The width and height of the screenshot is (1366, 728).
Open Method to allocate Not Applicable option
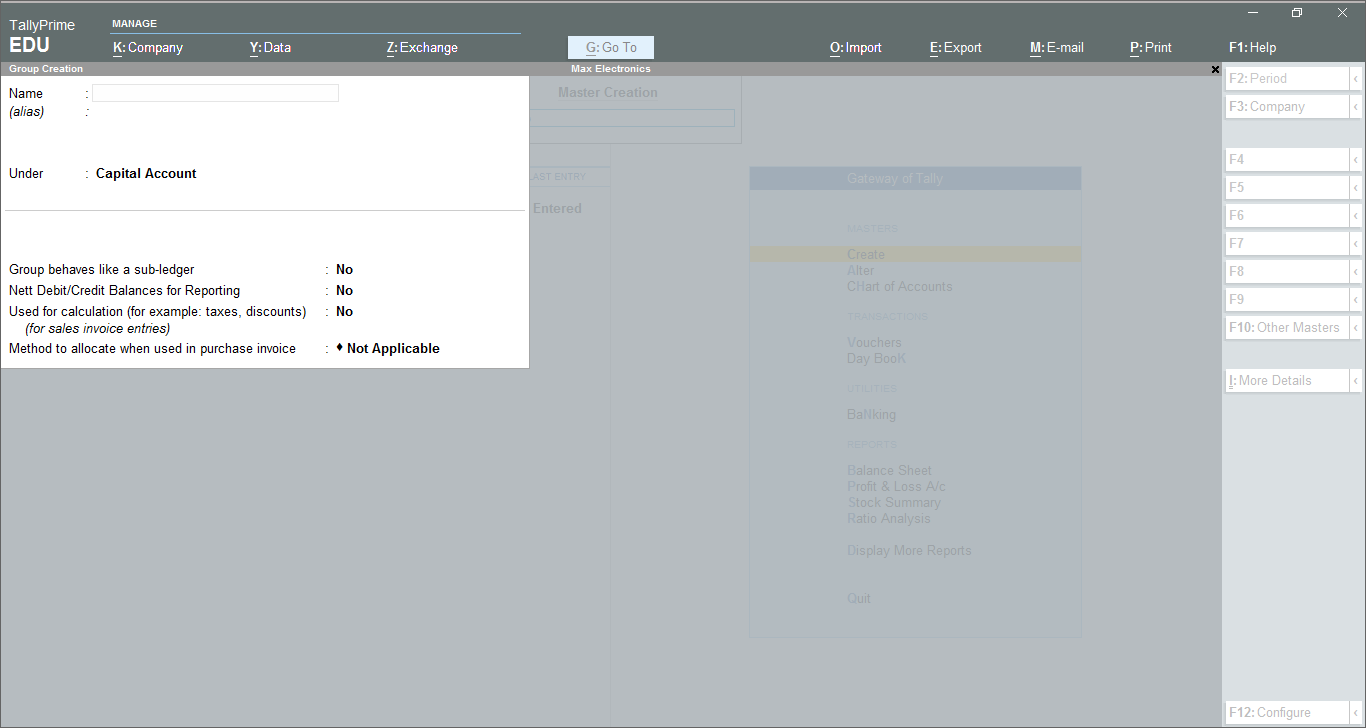point(388,348)
